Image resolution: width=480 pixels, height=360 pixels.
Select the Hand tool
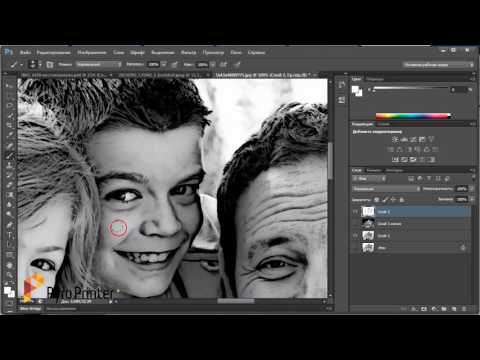click(9, 265)
